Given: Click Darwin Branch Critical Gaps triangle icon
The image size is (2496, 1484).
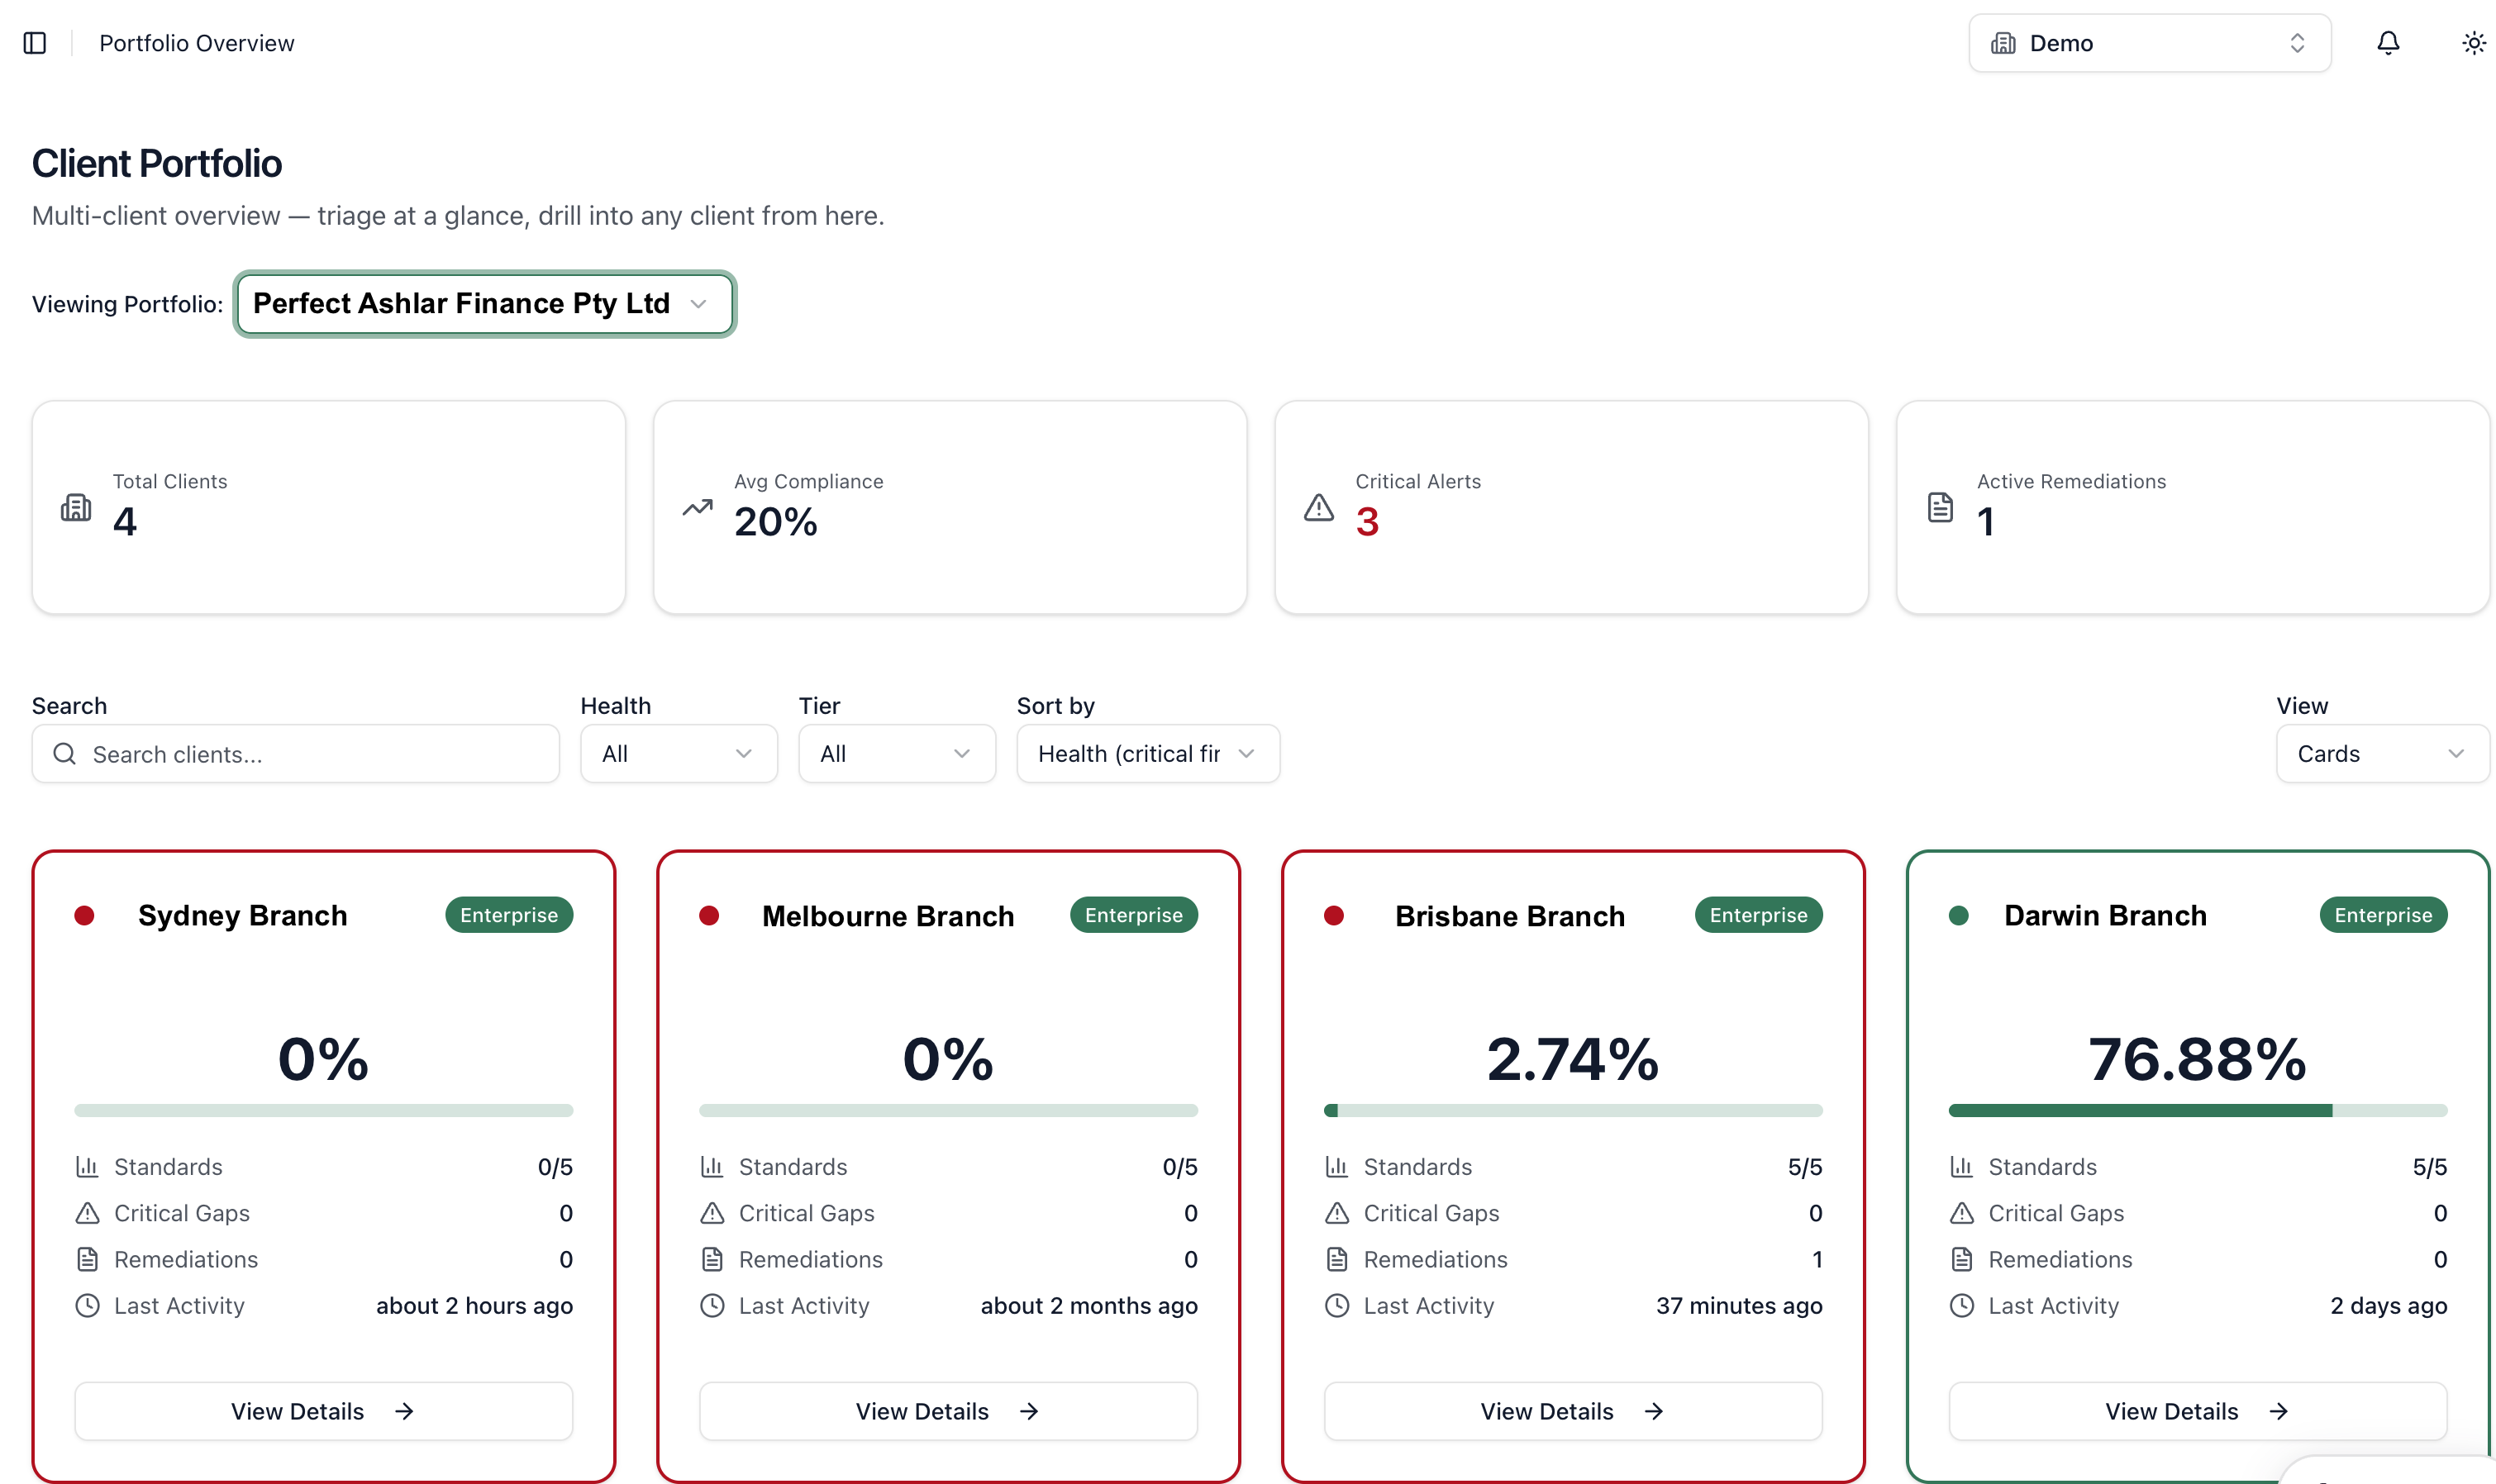Looking at the screenshot, I should (x=1962, y=1213).
